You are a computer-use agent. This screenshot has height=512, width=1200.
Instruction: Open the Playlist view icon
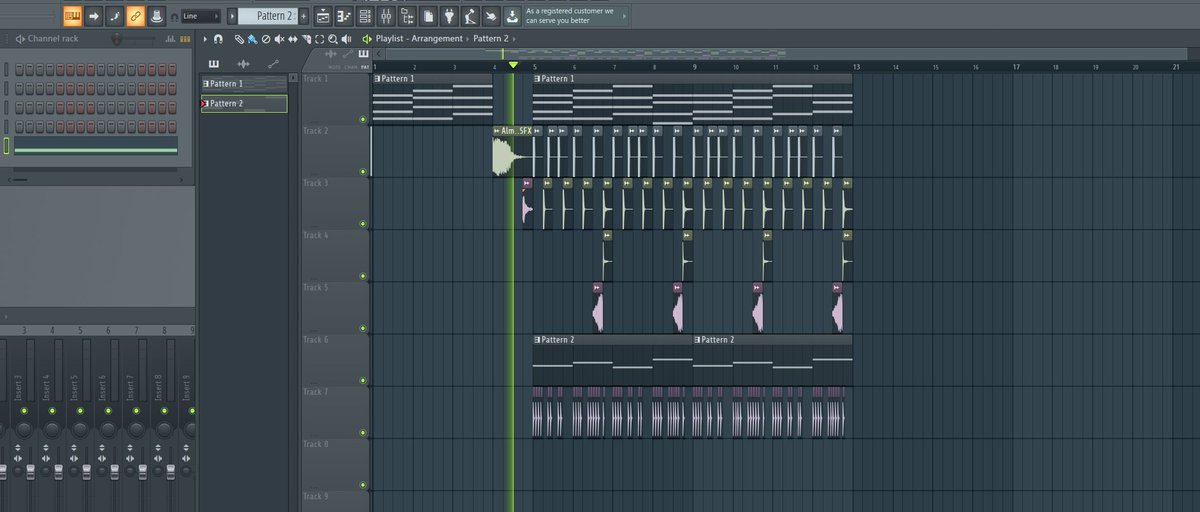(x=323, y=16)
